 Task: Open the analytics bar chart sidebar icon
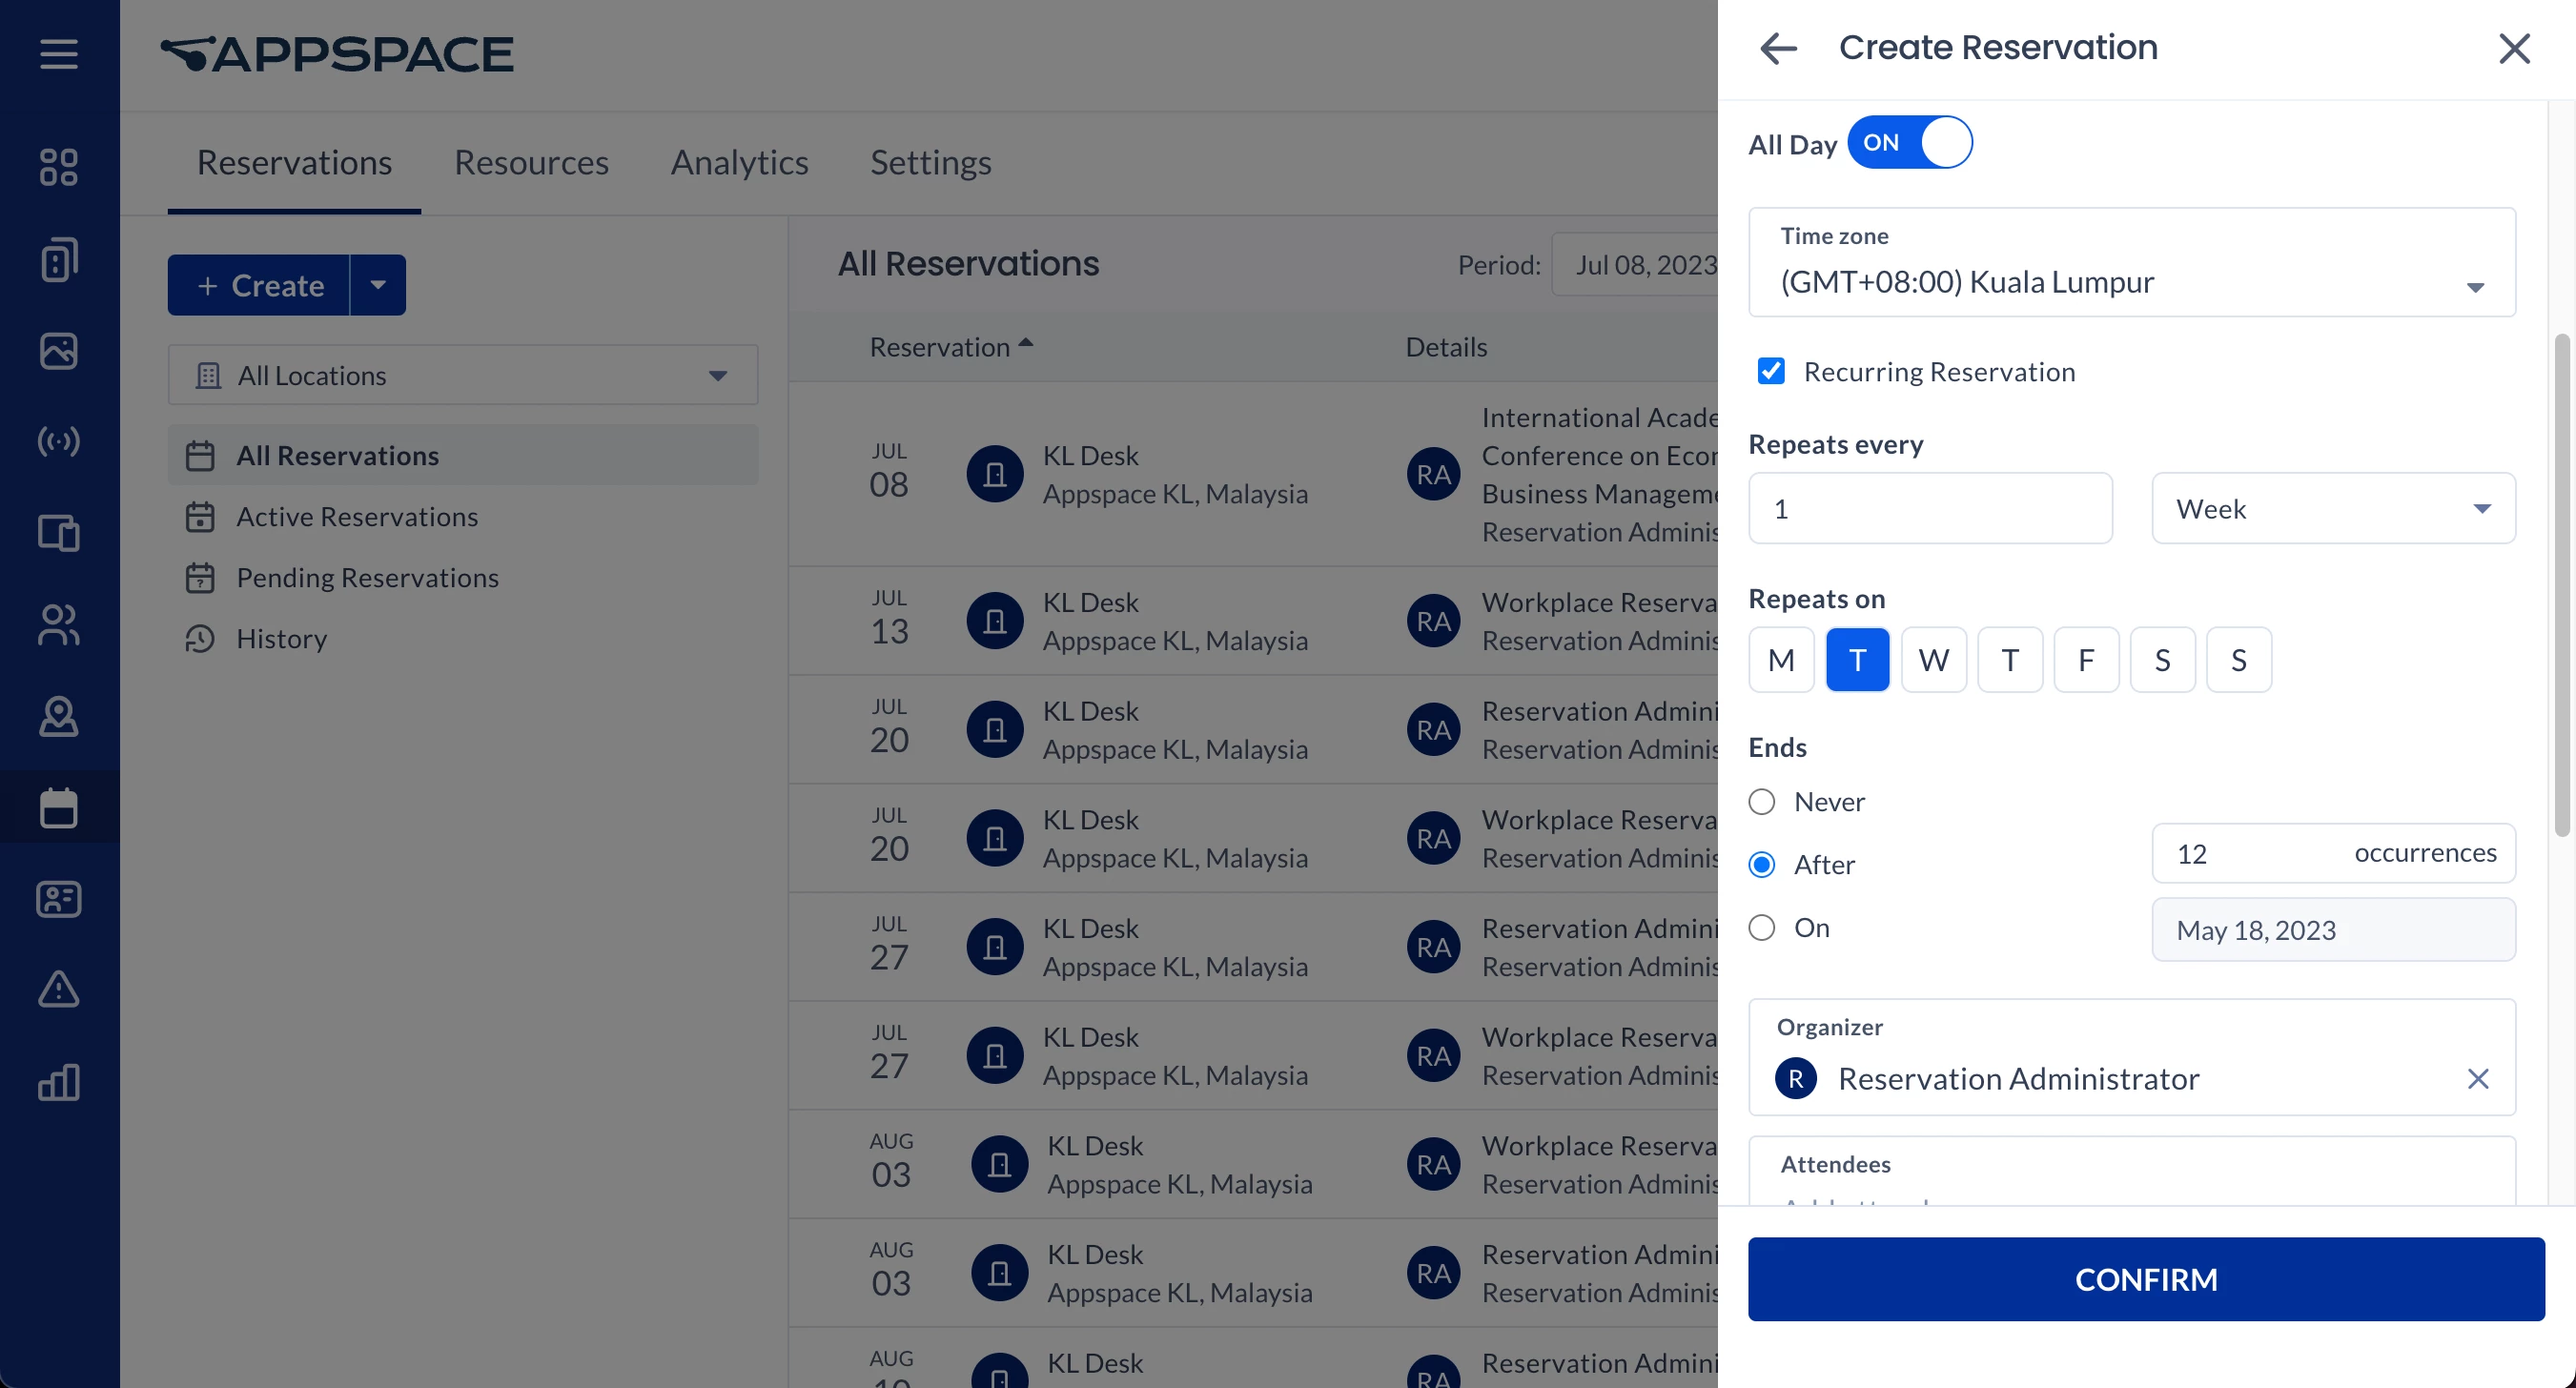click(58, 1082)
